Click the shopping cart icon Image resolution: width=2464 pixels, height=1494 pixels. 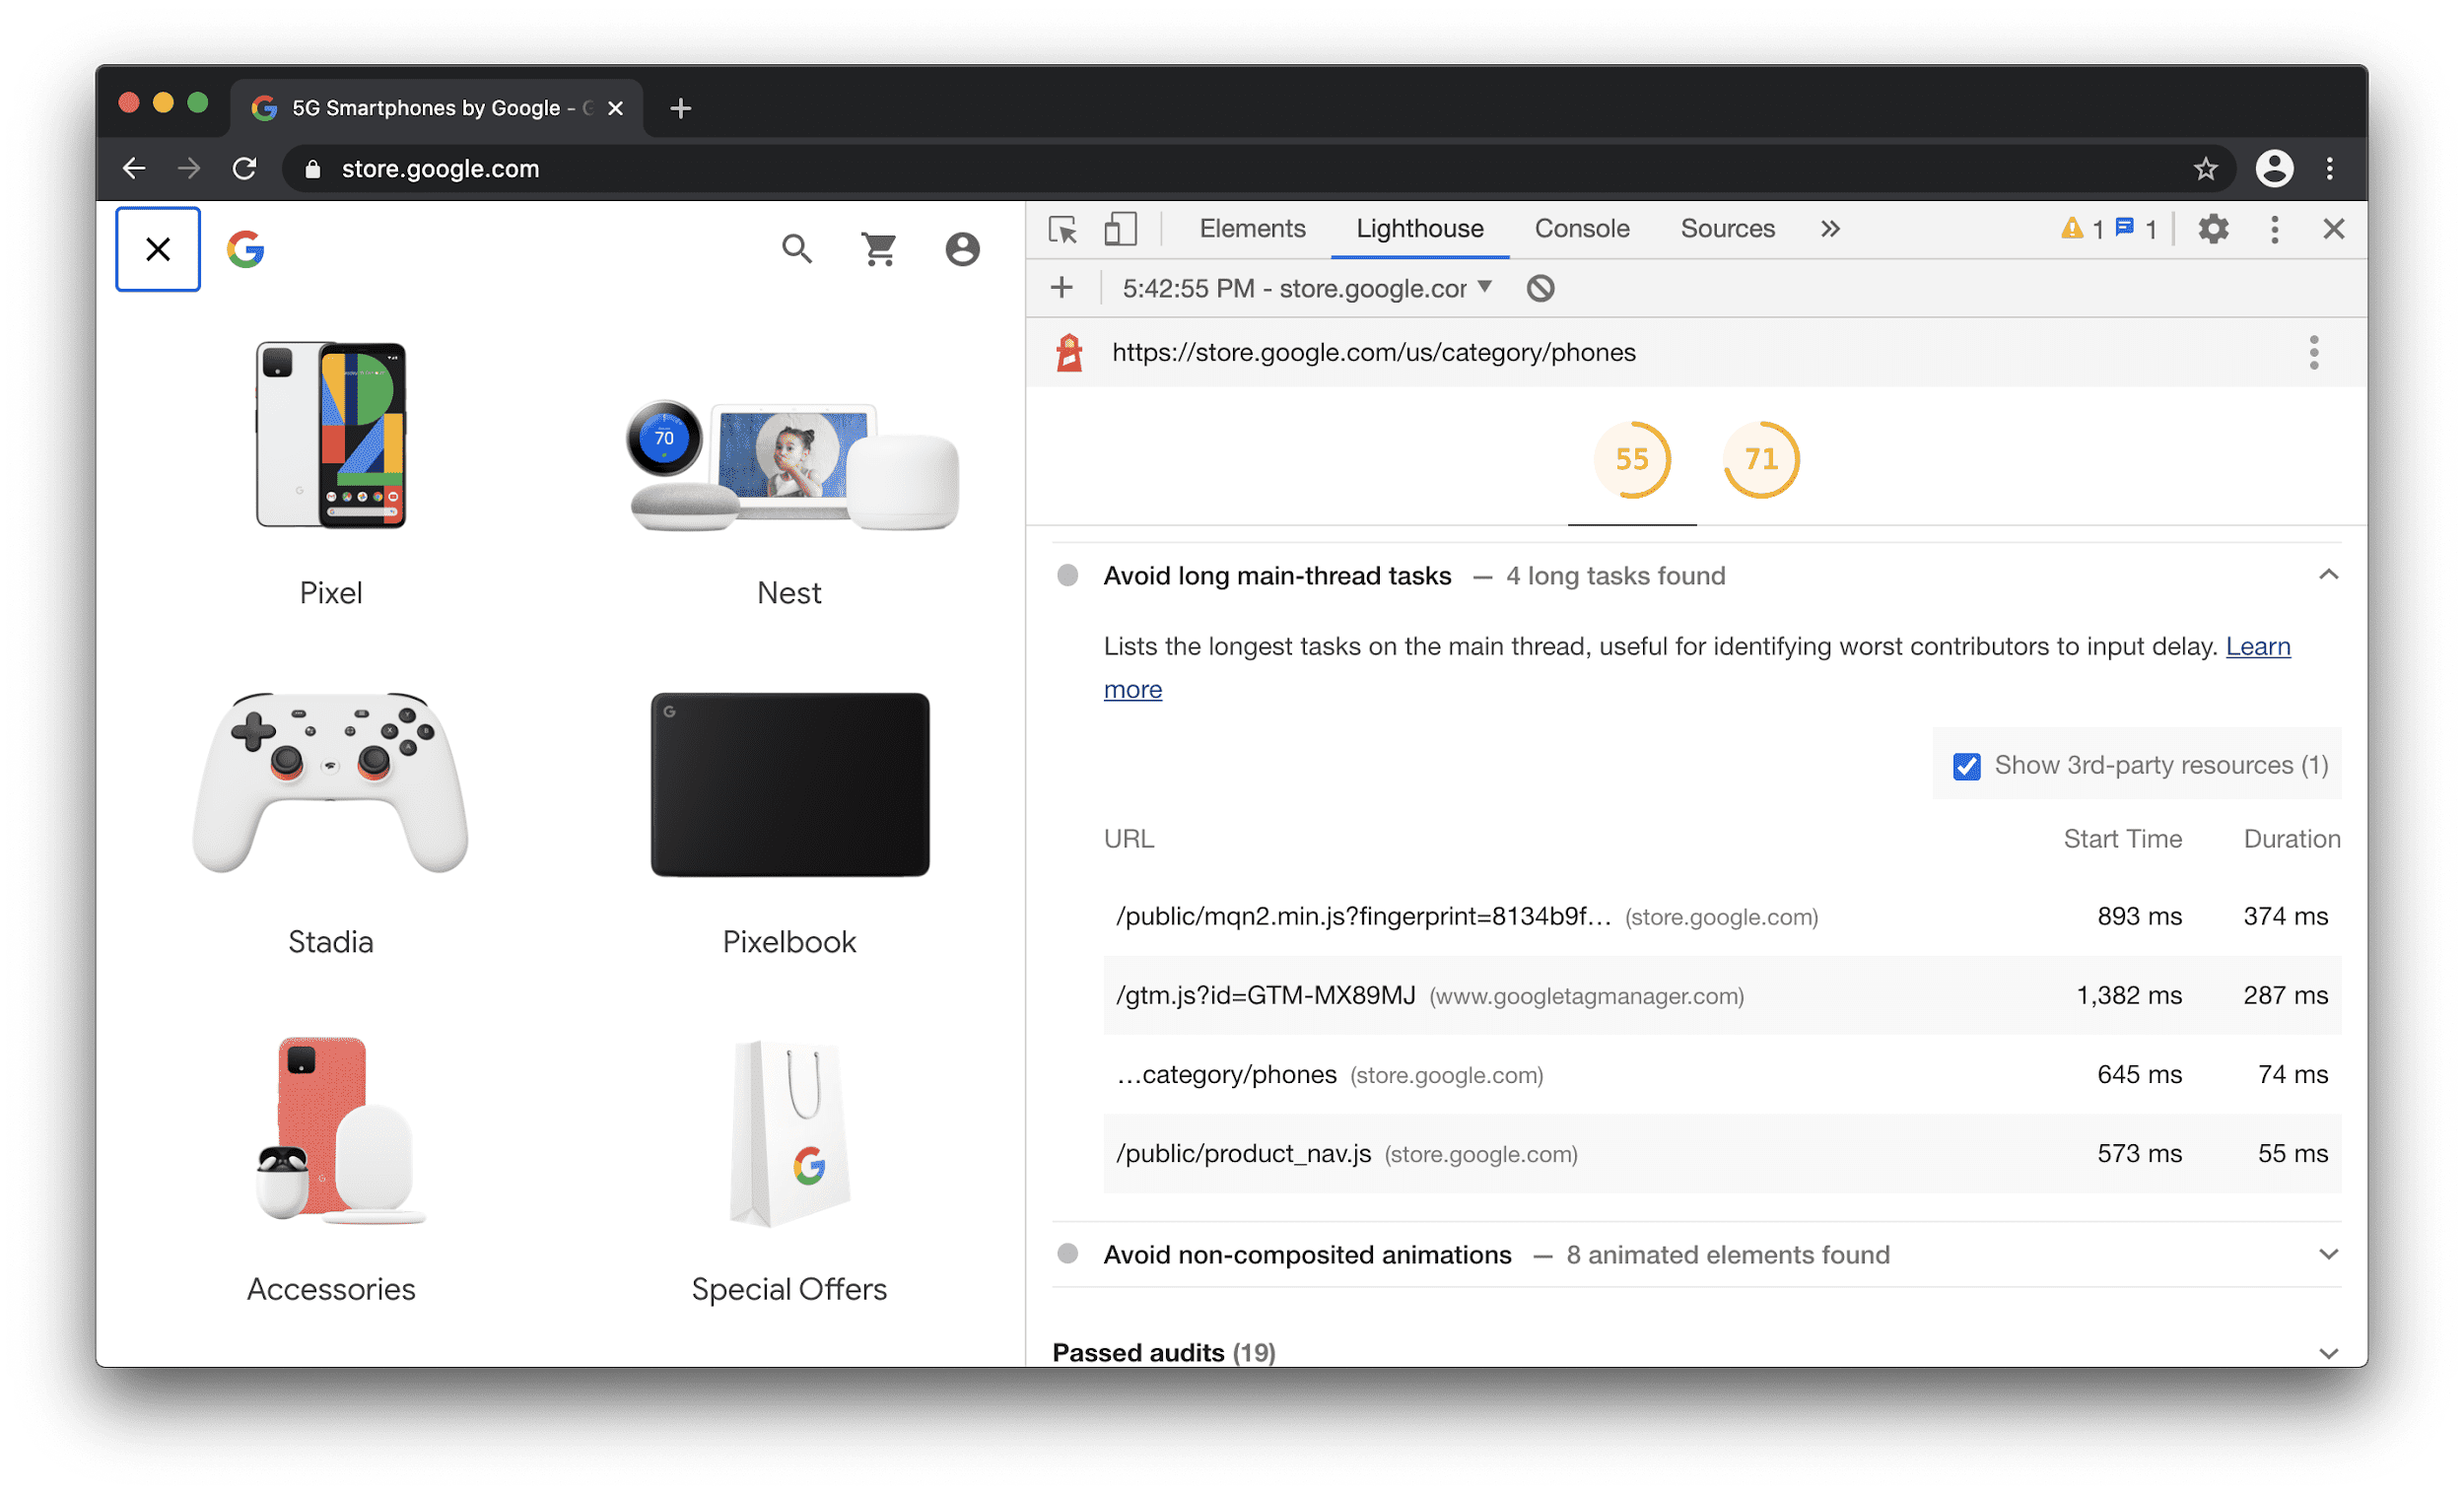[x=878, y=248]
